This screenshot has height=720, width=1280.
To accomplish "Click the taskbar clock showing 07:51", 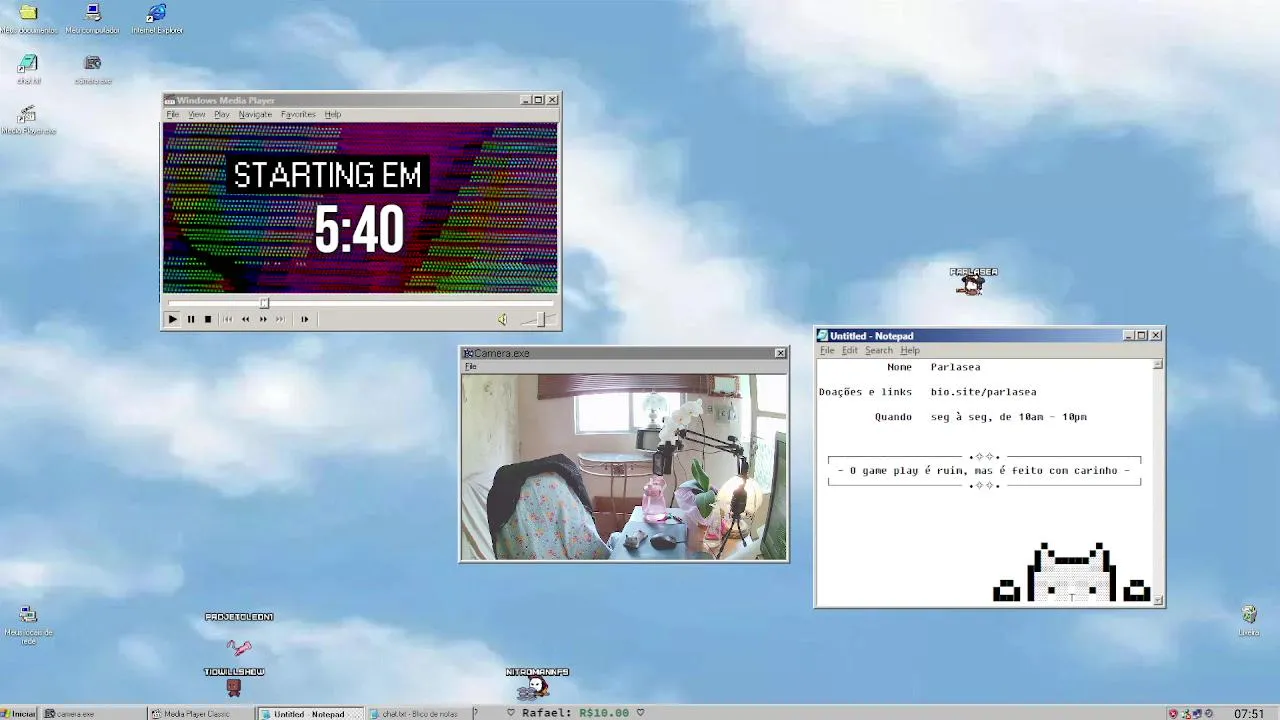I will (1249, 713).
